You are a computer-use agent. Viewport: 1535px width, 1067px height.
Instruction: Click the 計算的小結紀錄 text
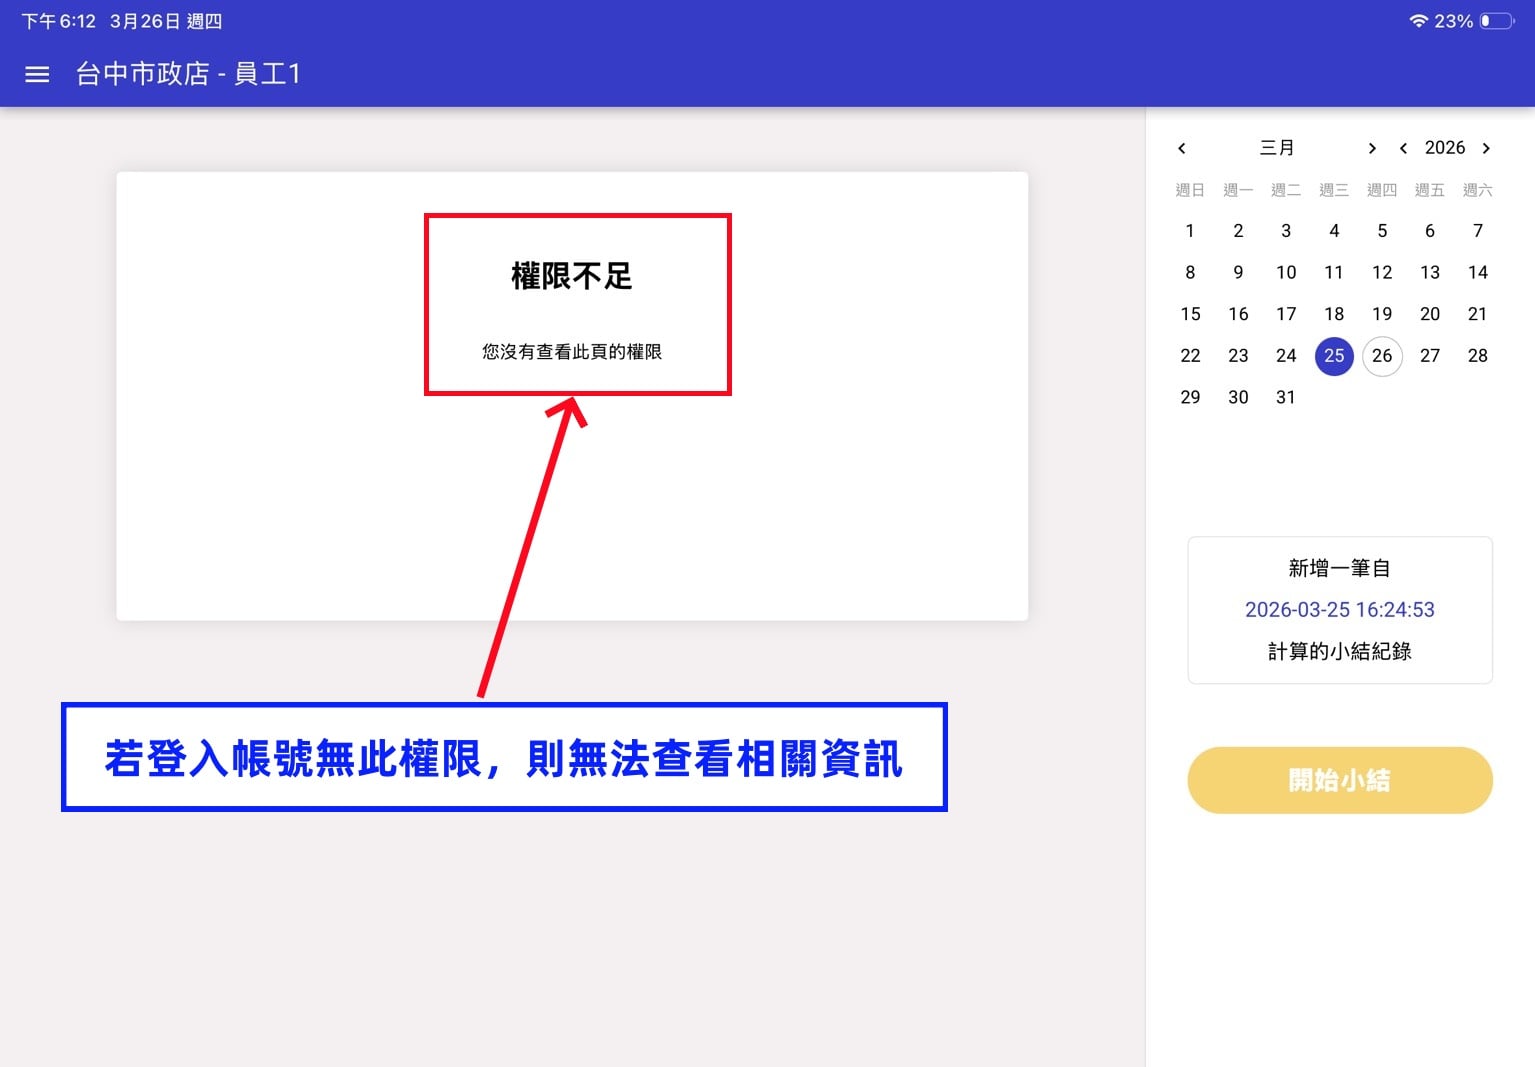pyautogui.click(x=1340, y=651)
